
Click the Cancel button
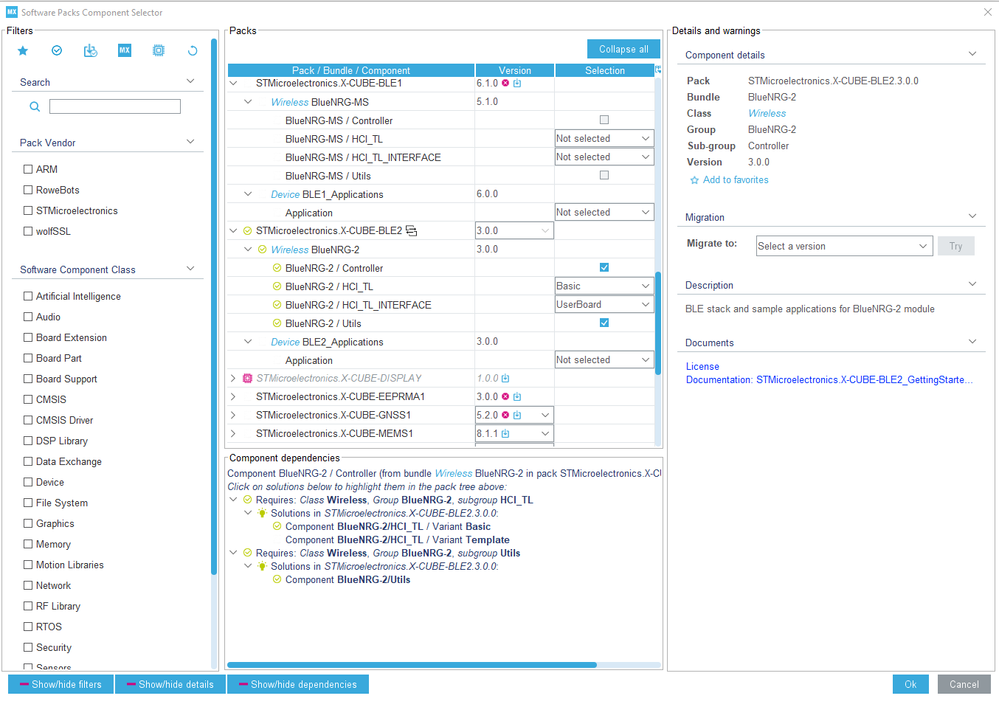(x=964, y=684)
